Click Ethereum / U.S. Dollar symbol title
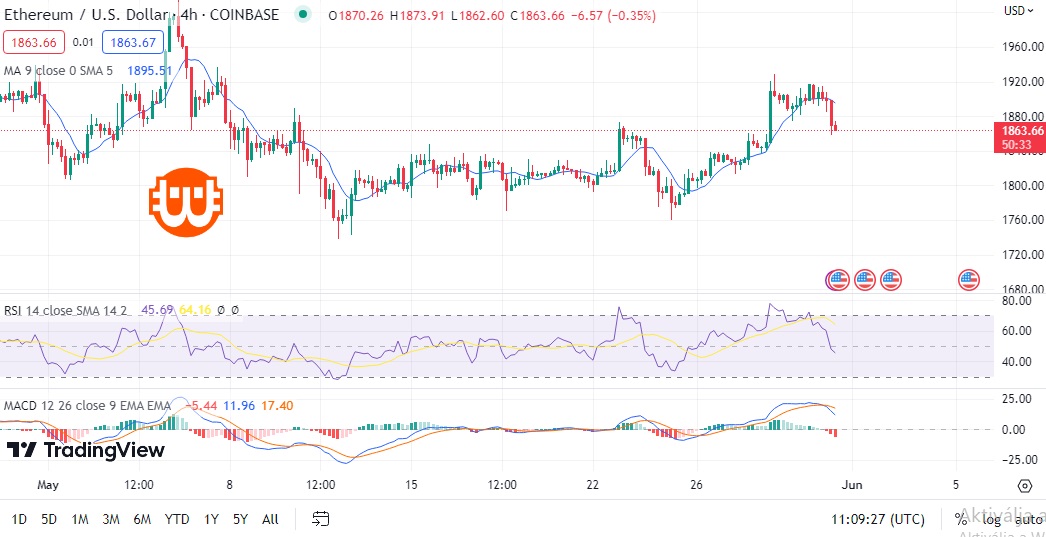 87,14
